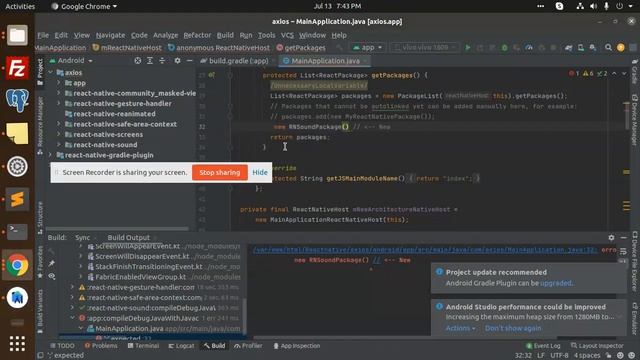
Task: Click the error count indicator in editor
Action: [x=574, y=73]
